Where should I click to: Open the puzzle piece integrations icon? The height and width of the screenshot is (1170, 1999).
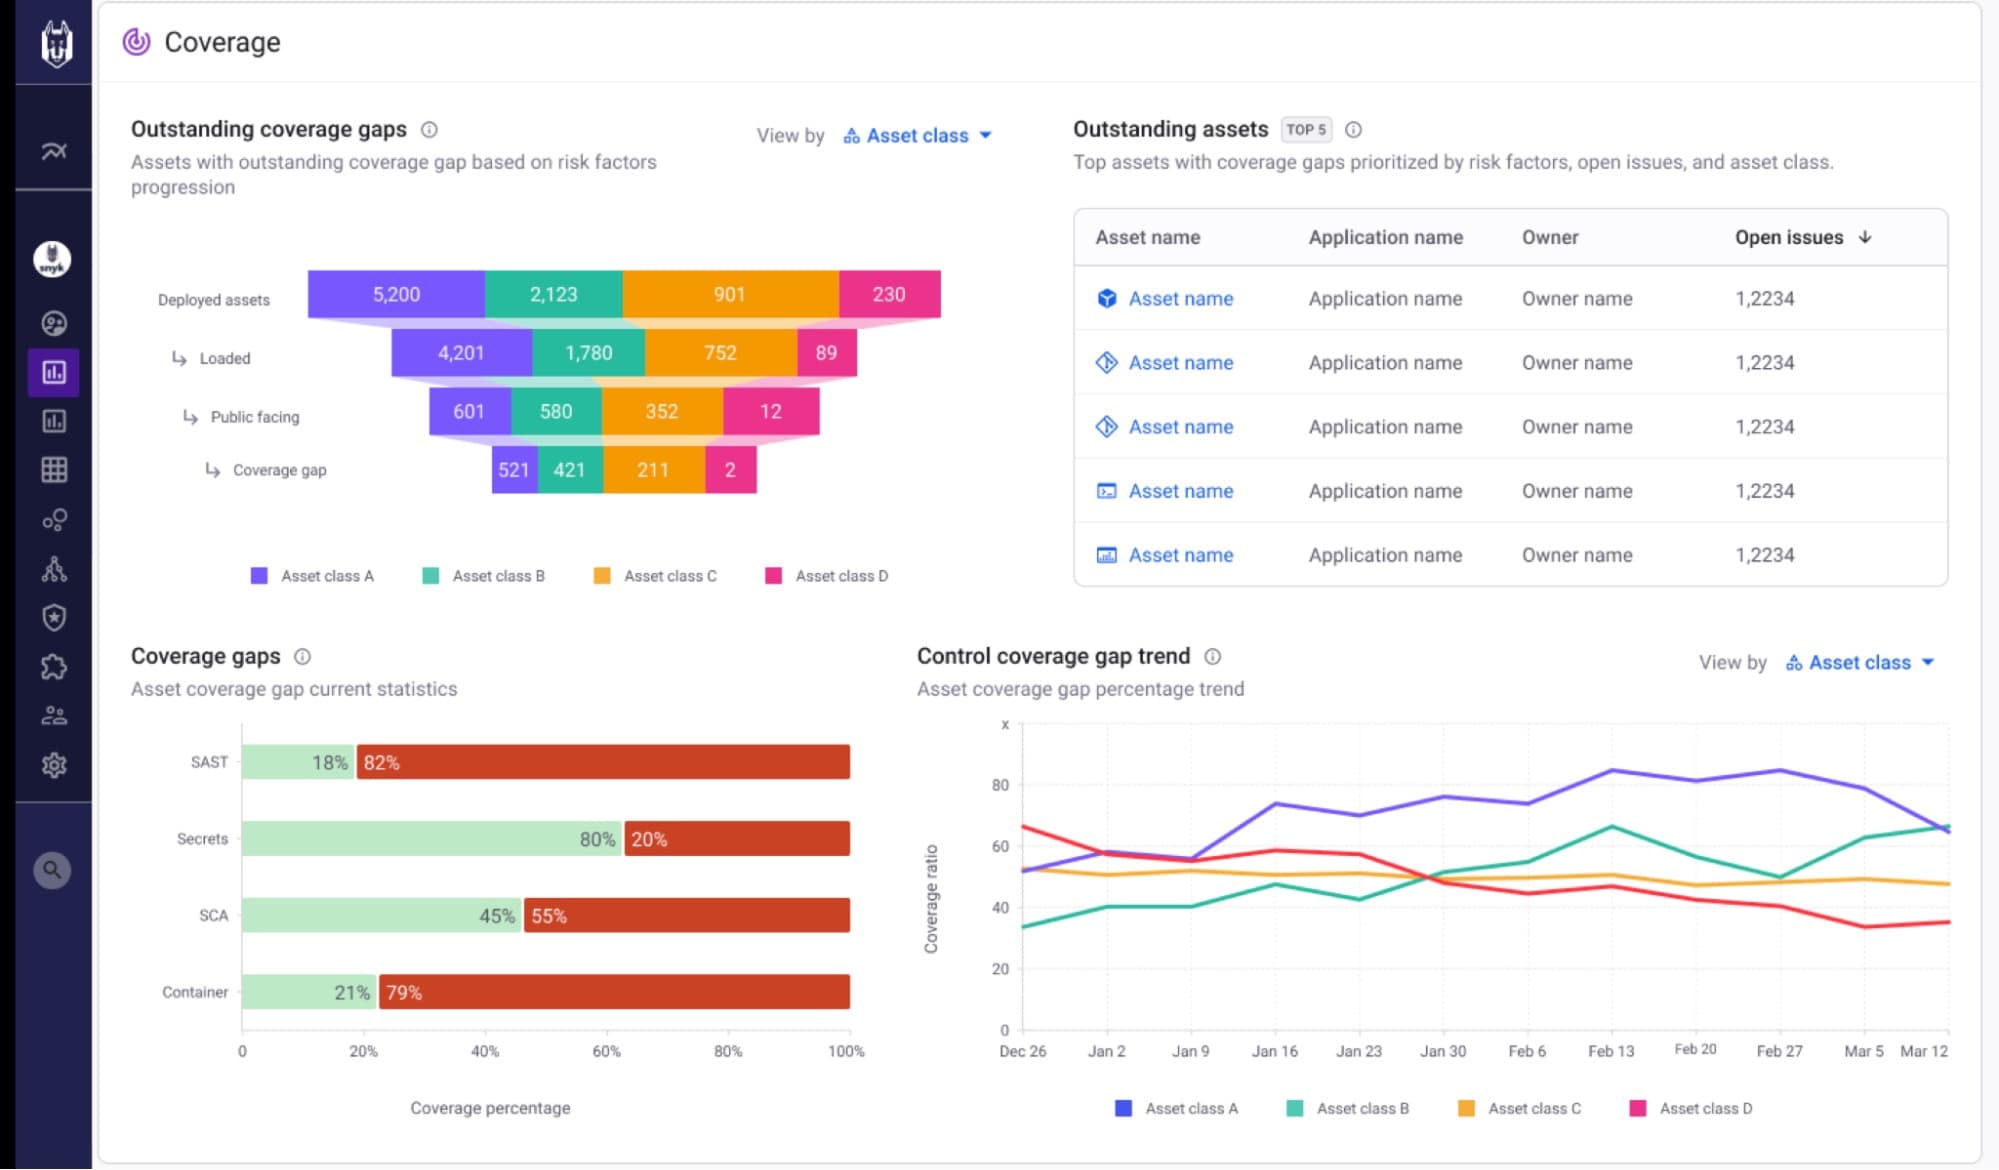pyautogui.click(x=54, y=667)
